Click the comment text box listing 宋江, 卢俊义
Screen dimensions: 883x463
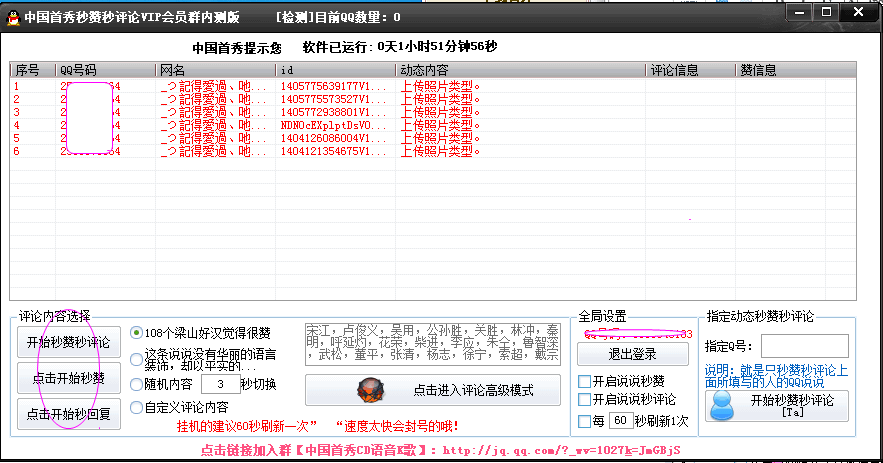pyautogui.click(x=432, y=343)
